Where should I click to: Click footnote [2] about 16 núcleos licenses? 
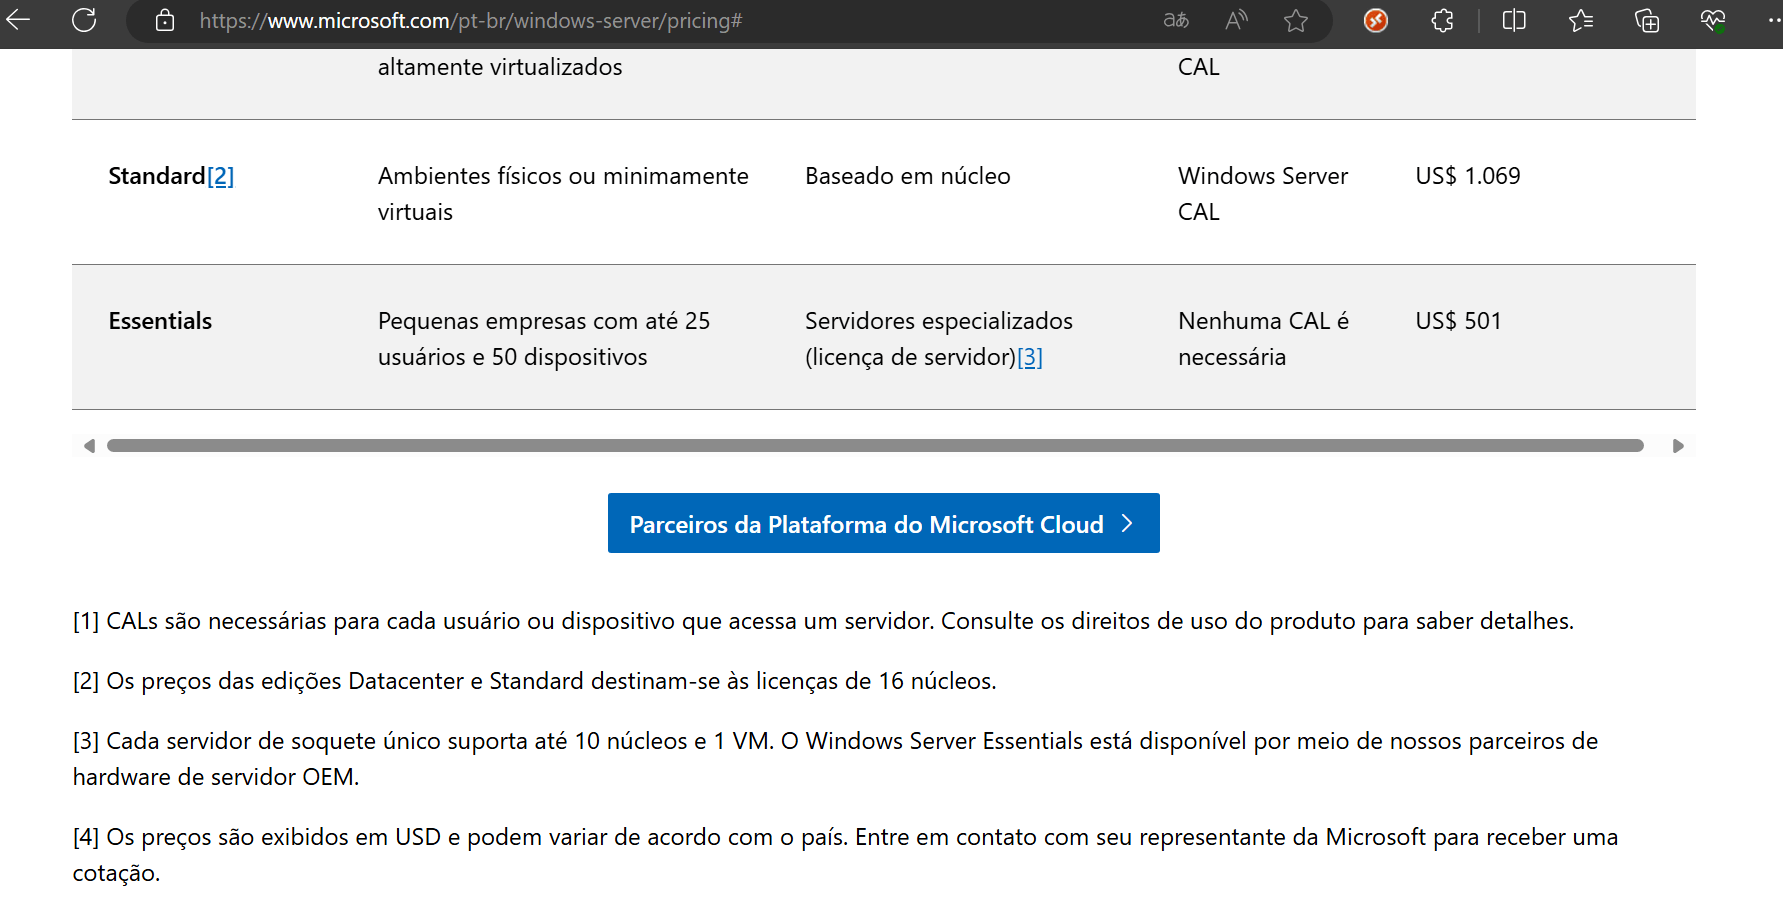[x=535, y=681]
